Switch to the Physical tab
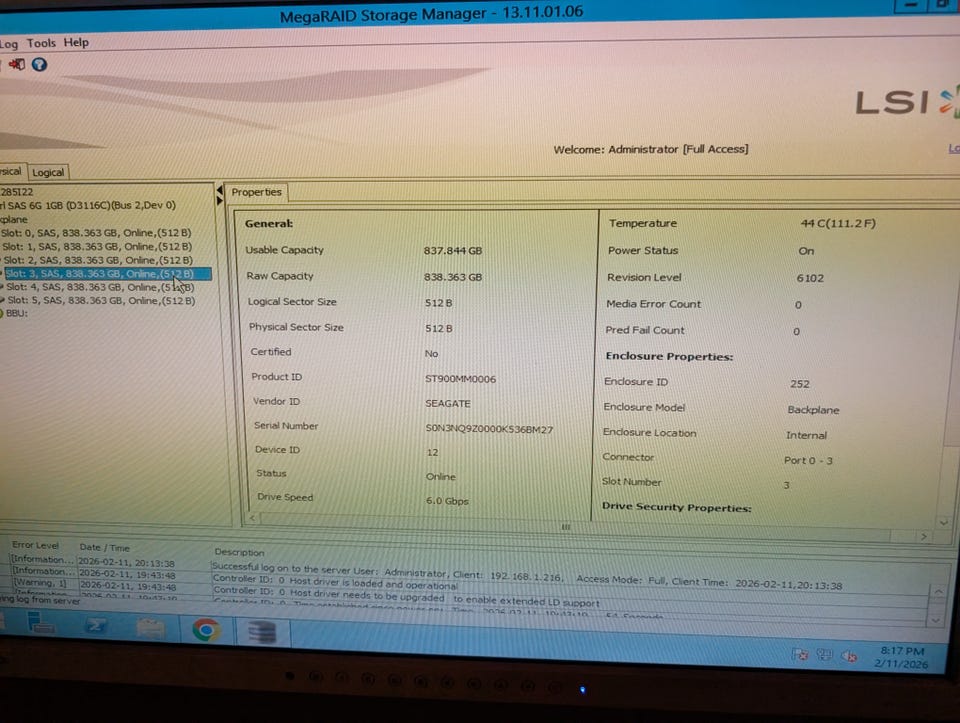The width and height of the screenshot is (960, 723). click(10, 171)
